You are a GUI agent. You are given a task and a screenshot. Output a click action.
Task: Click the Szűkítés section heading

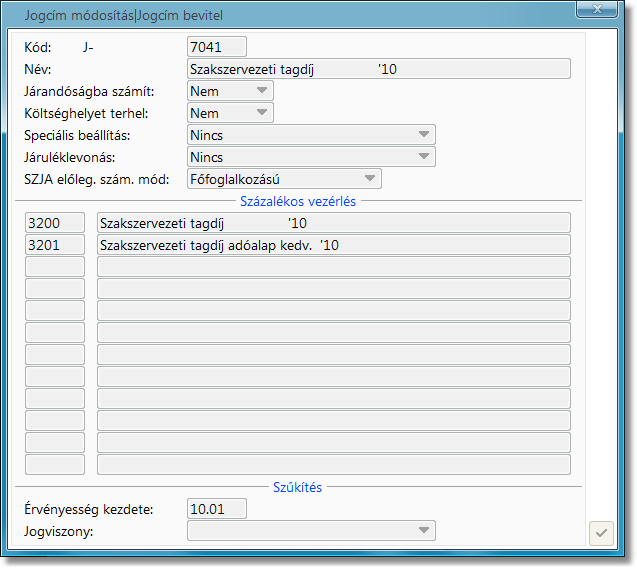[297, 487]
